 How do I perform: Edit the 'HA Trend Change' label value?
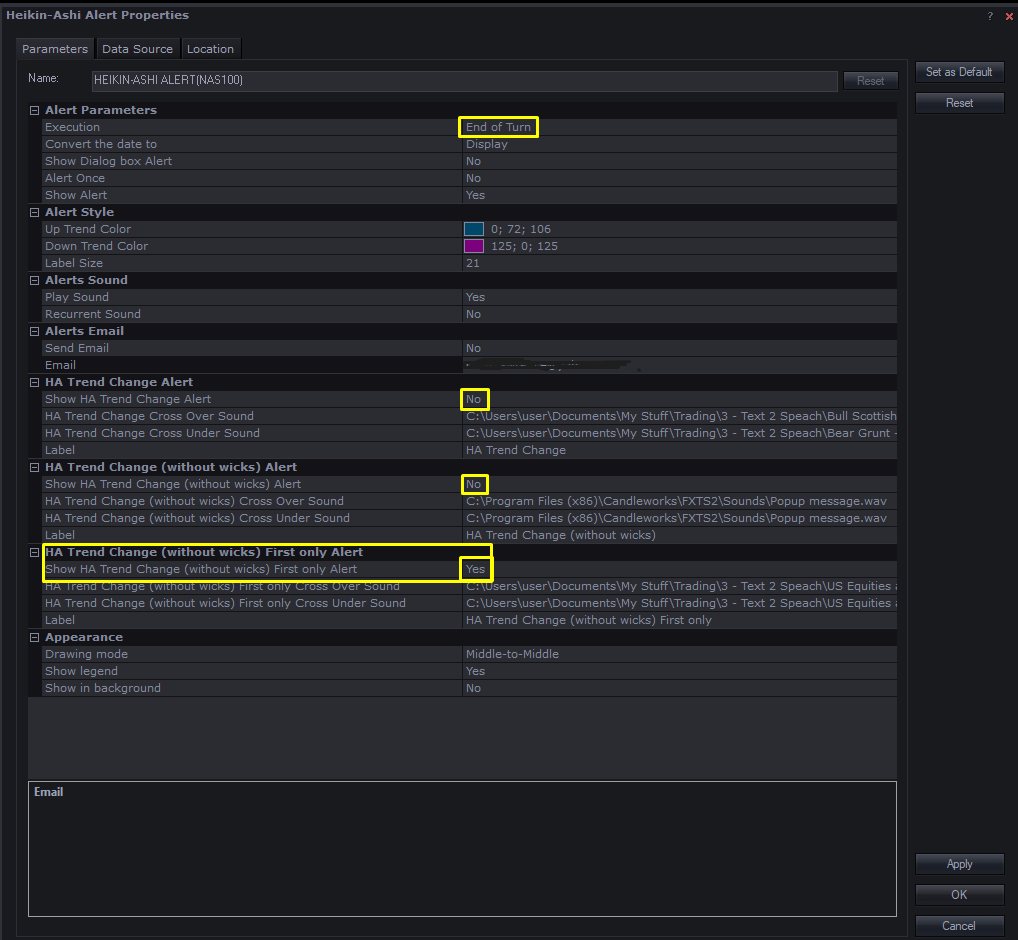[515, 450]
